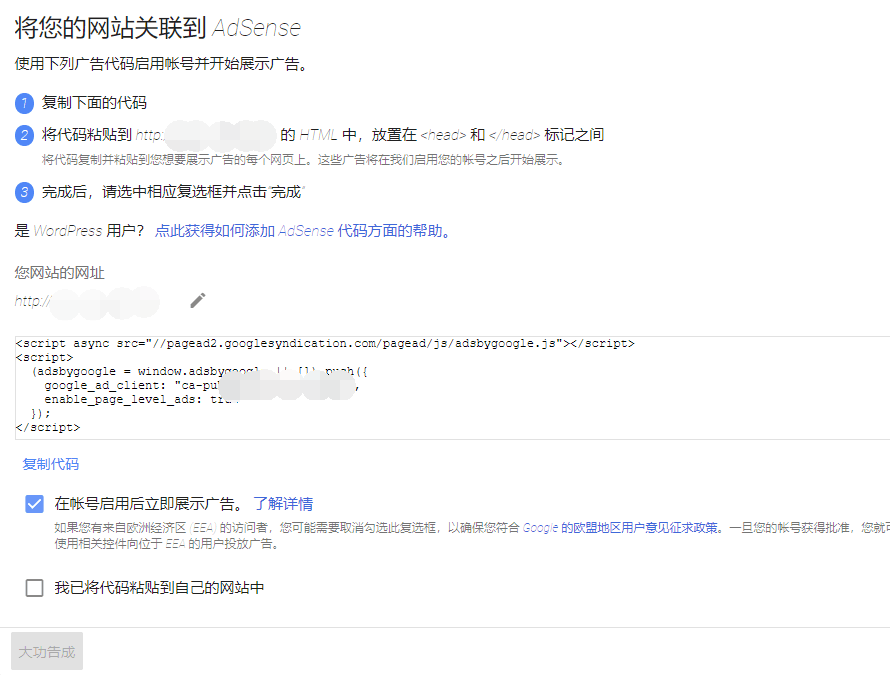Image resolution: width=890 pixels, height=675 pixels.
Task: Check '我已将代码粘贴到自己的网站中' checkbox
Action: 35,588
